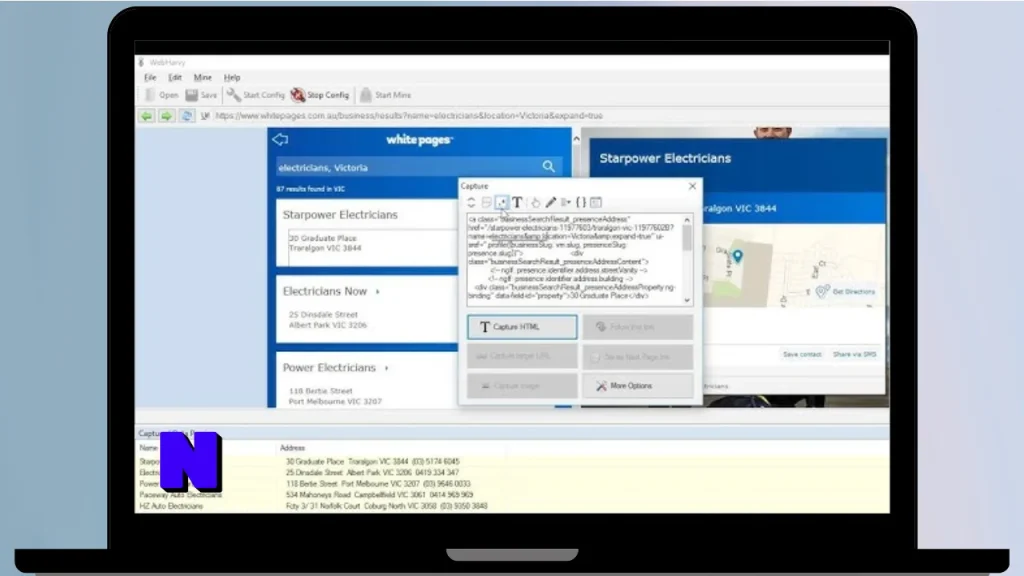The image size is (1024, 576).
Task: Click the Name column header
Action: [148, 448]
